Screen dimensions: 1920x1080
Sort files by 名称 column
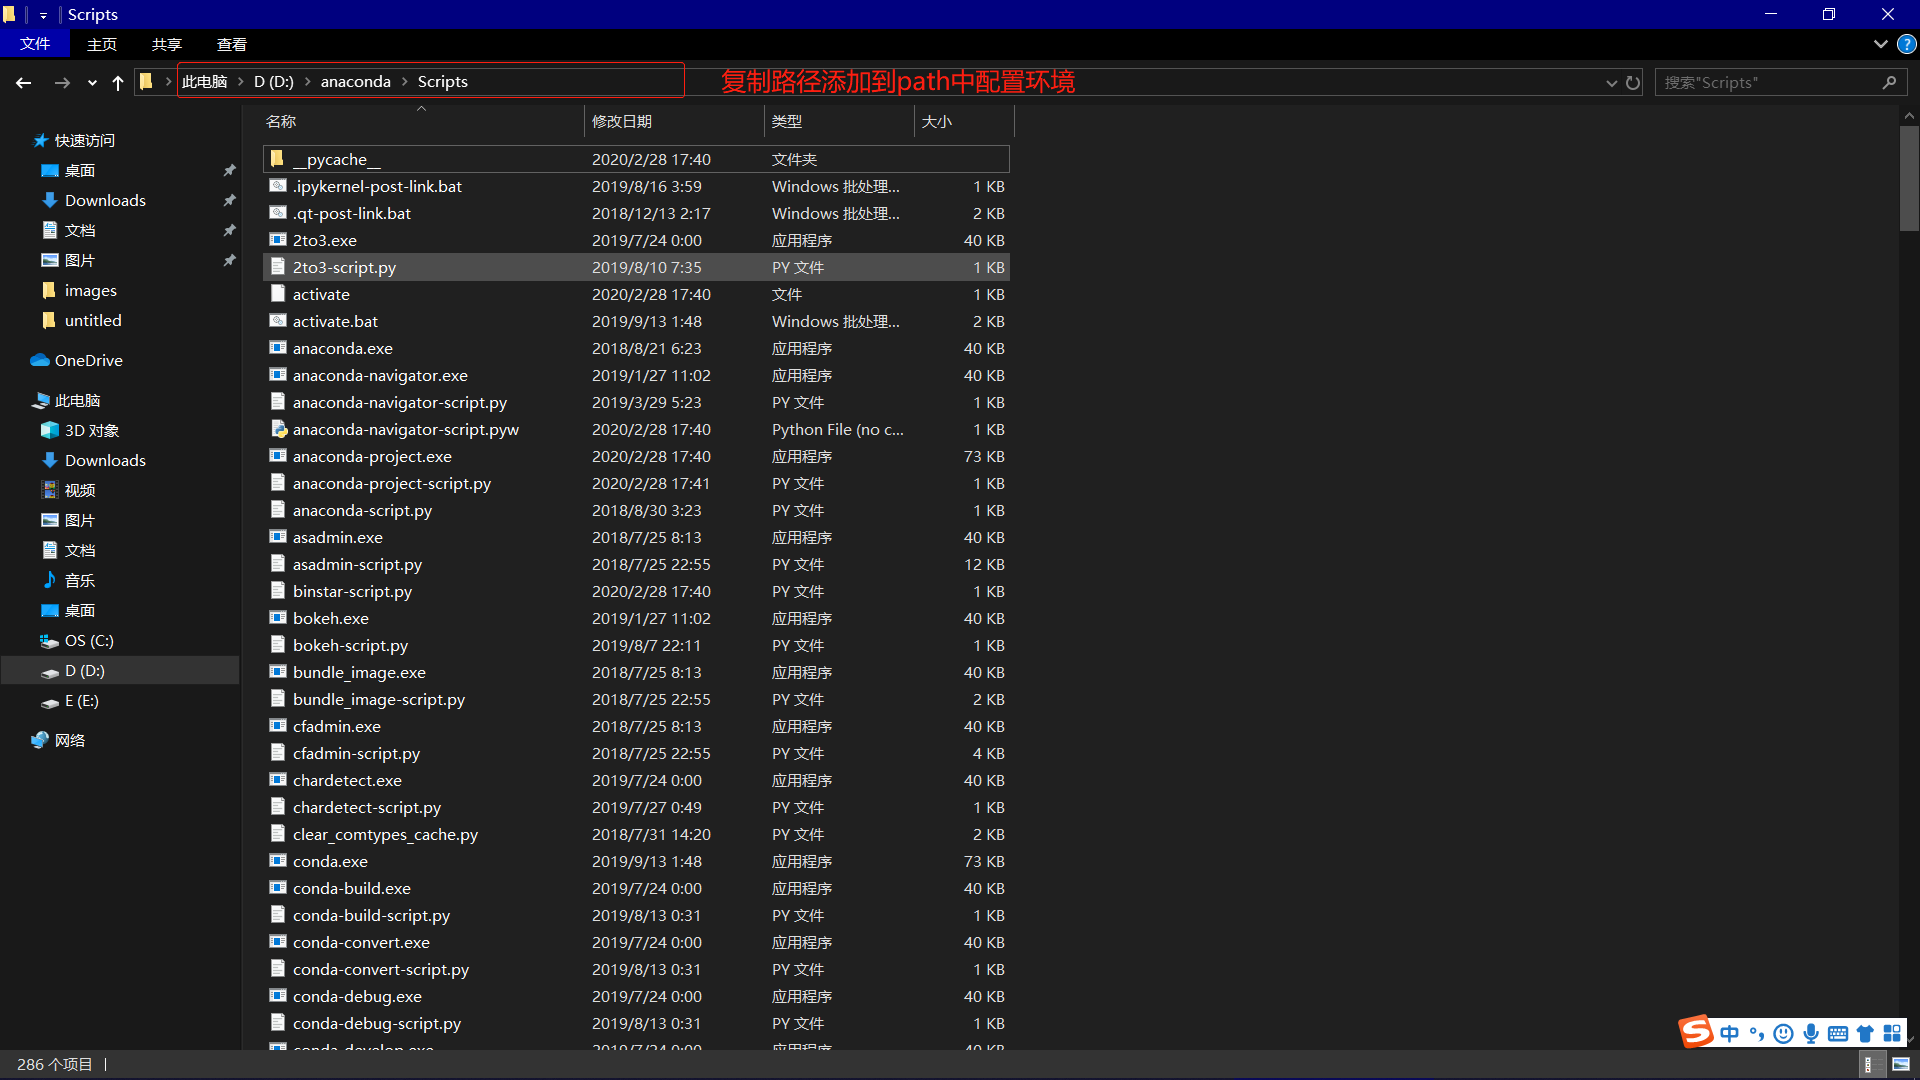[423, 121]
